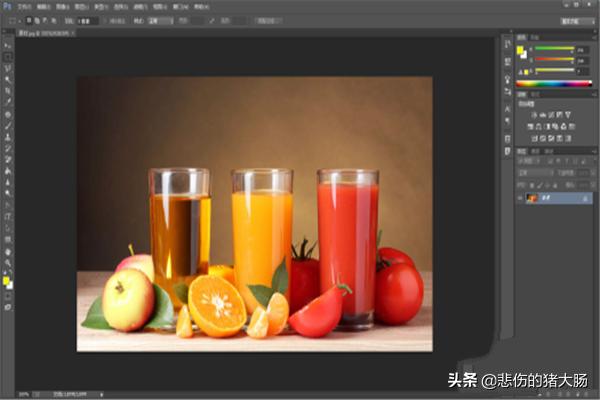Select the Crop tool
This screenshot has width=600, height=400.
point(8,90)
